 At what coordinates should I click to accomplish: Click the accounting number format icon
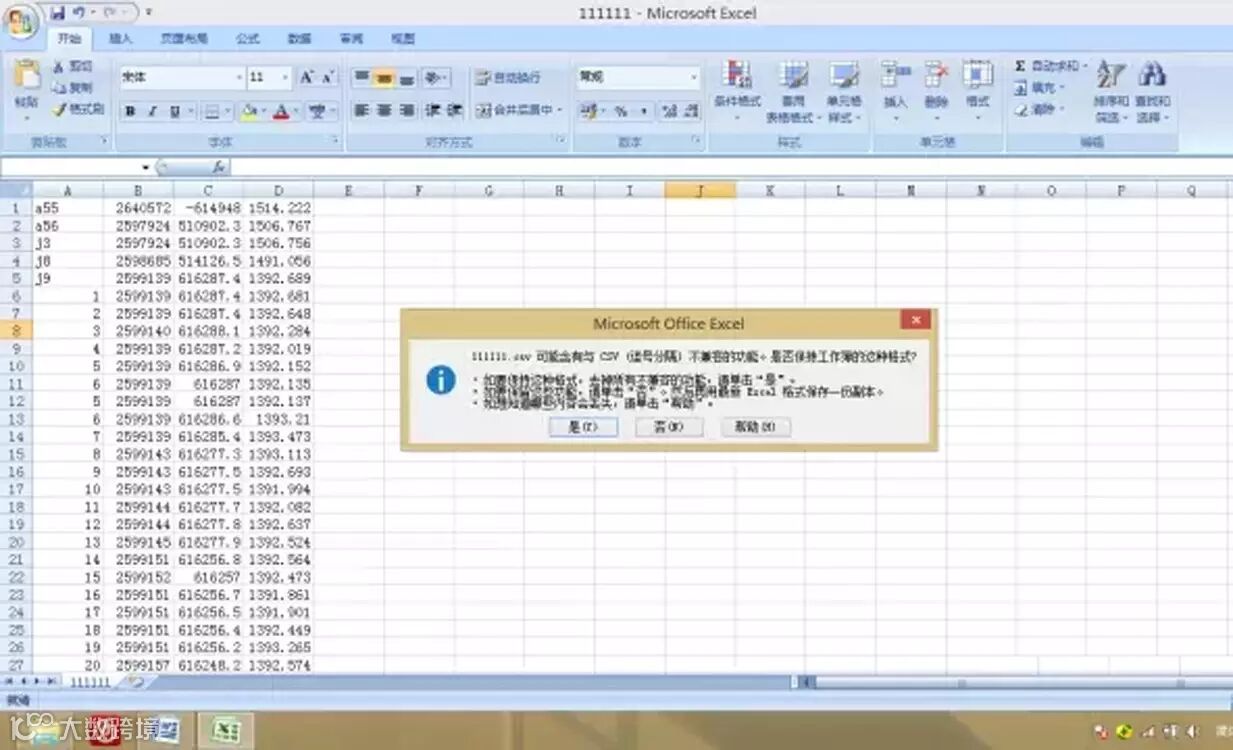tap(589, 111)
